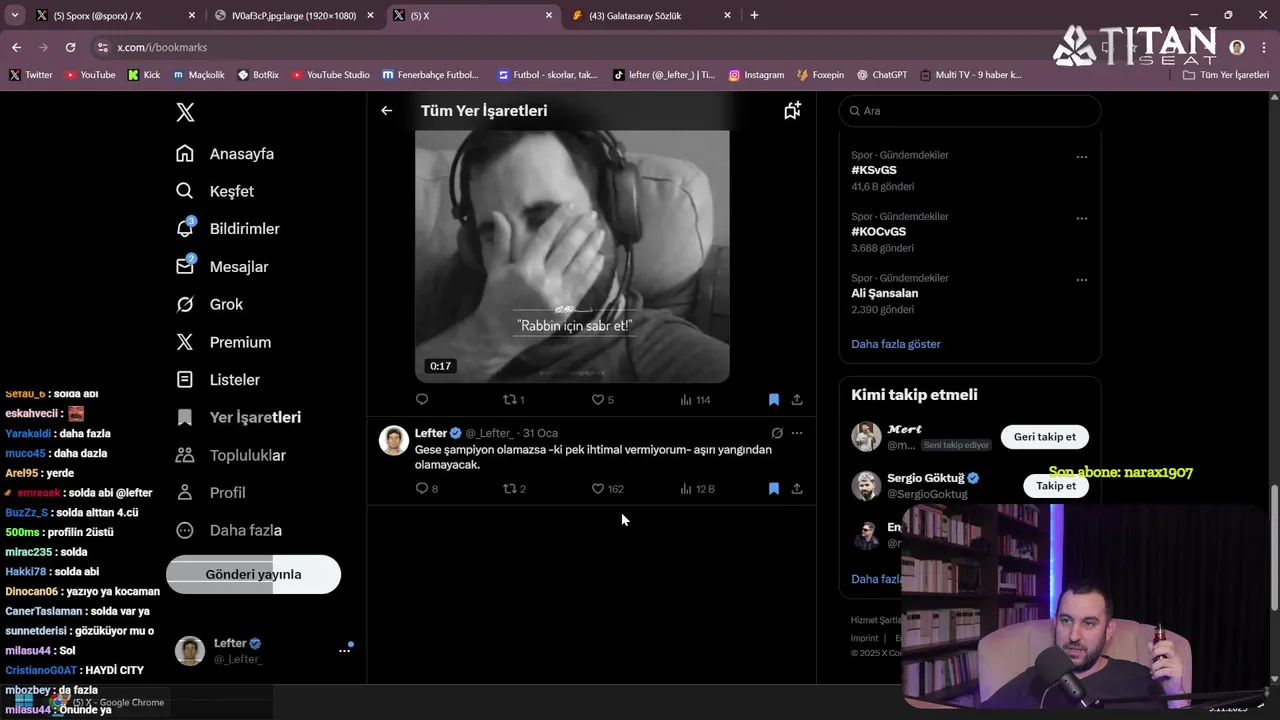Open Bildirimler notifications

point(228,229)
